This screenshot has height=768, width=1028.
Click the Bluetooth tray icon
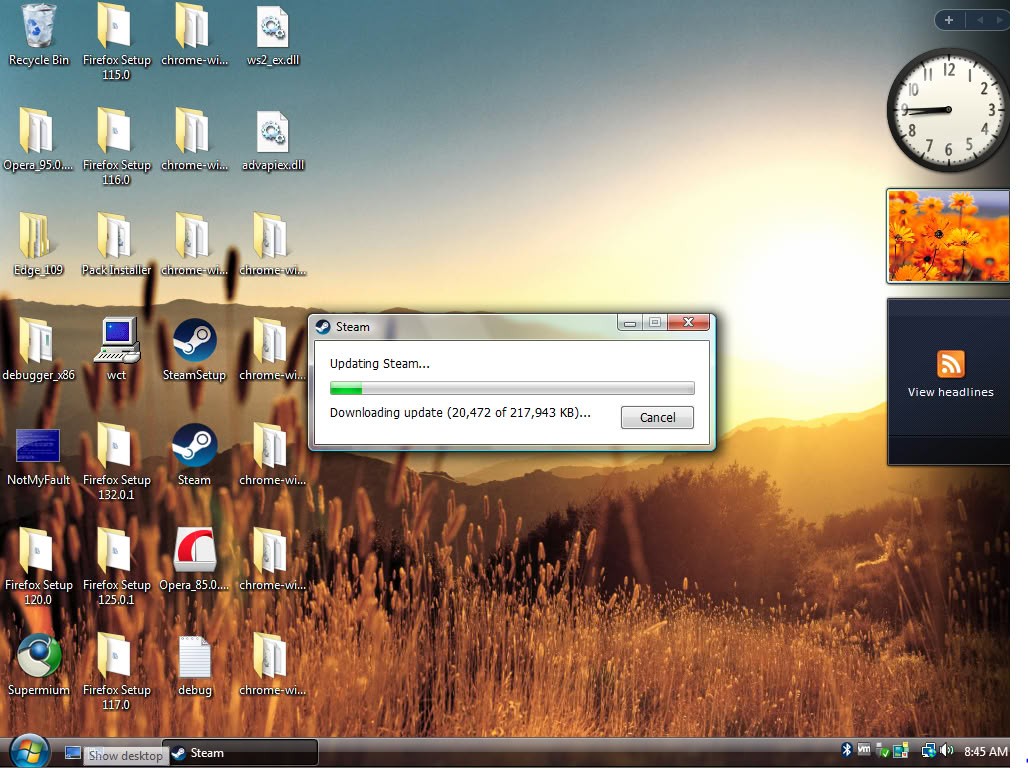click(x=846, y=750)
